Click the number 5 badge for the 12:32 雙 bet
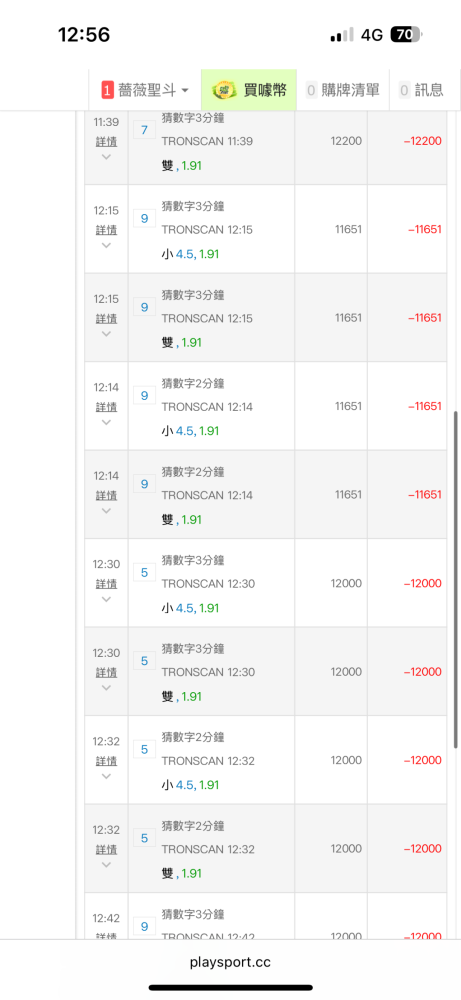Screen dimensions: 461x1000 coord(144,838)
